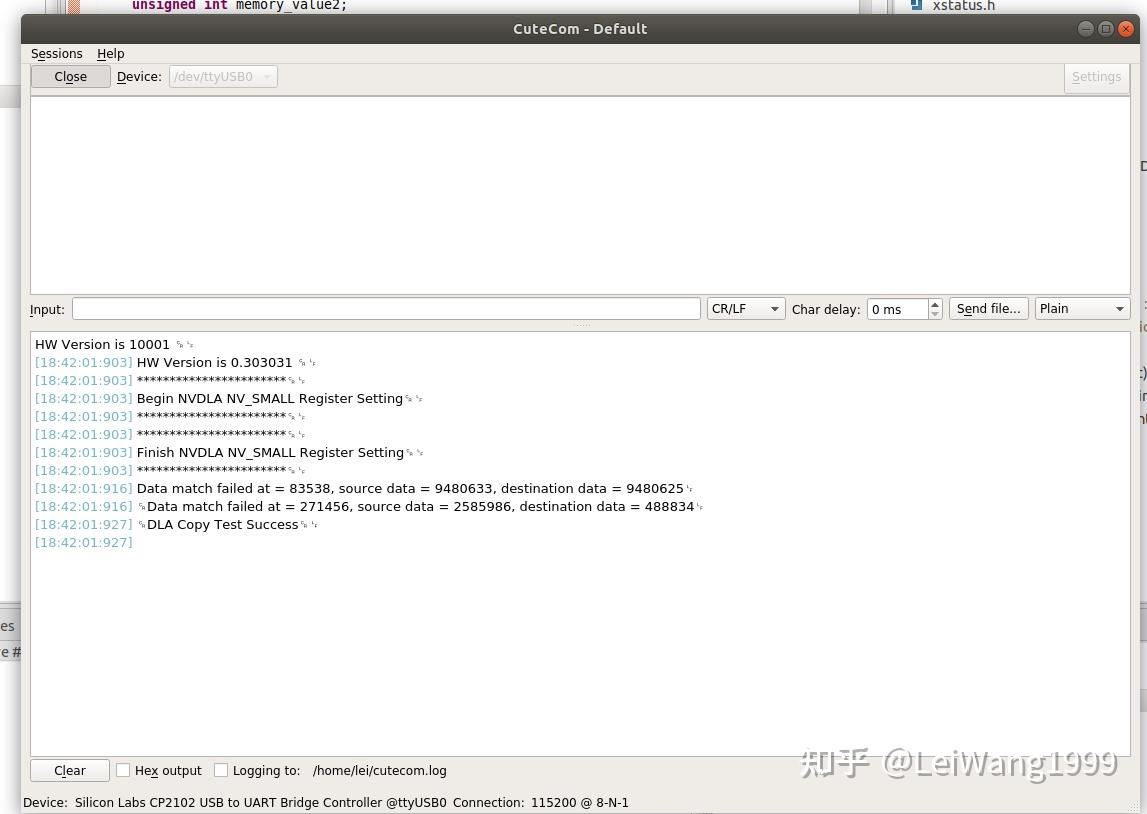The image size is (1147, 814).
Task: Click Send file... to transmit a file
Action: point(988,308)
